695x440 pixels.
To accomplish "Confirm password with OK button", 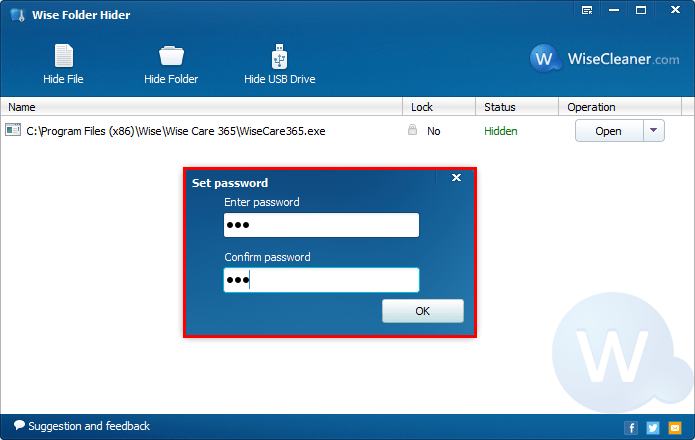I will coord(423,311).
